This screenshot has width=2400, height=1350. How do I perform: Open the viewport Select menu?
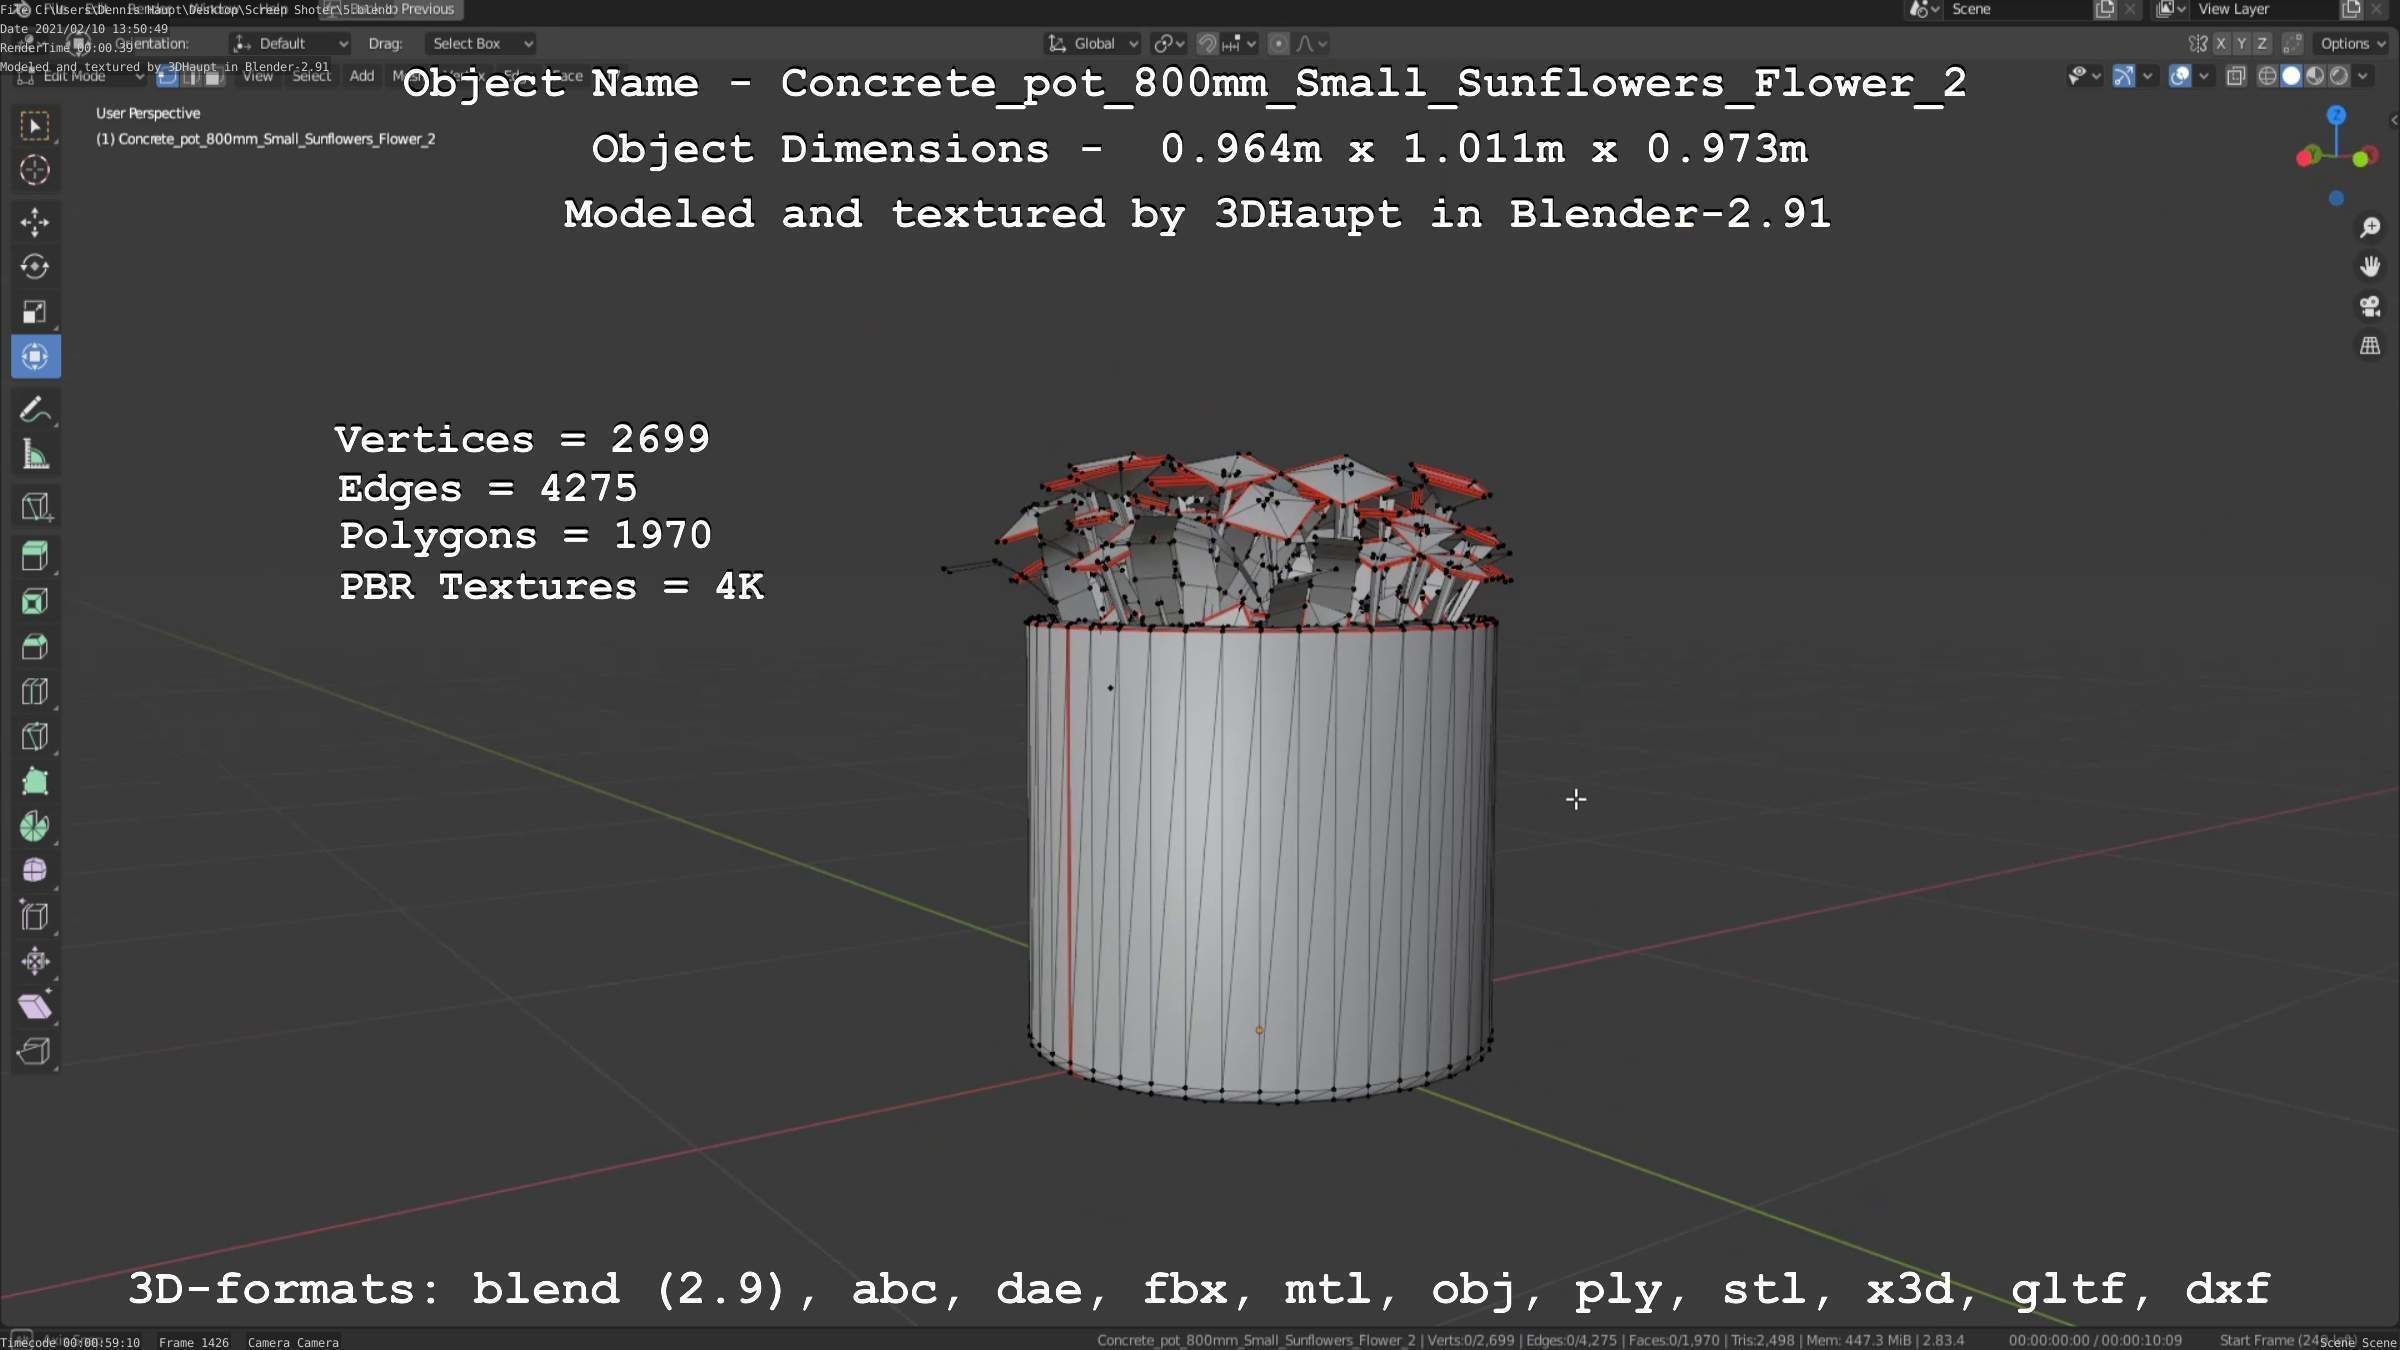tap(311, 77)
